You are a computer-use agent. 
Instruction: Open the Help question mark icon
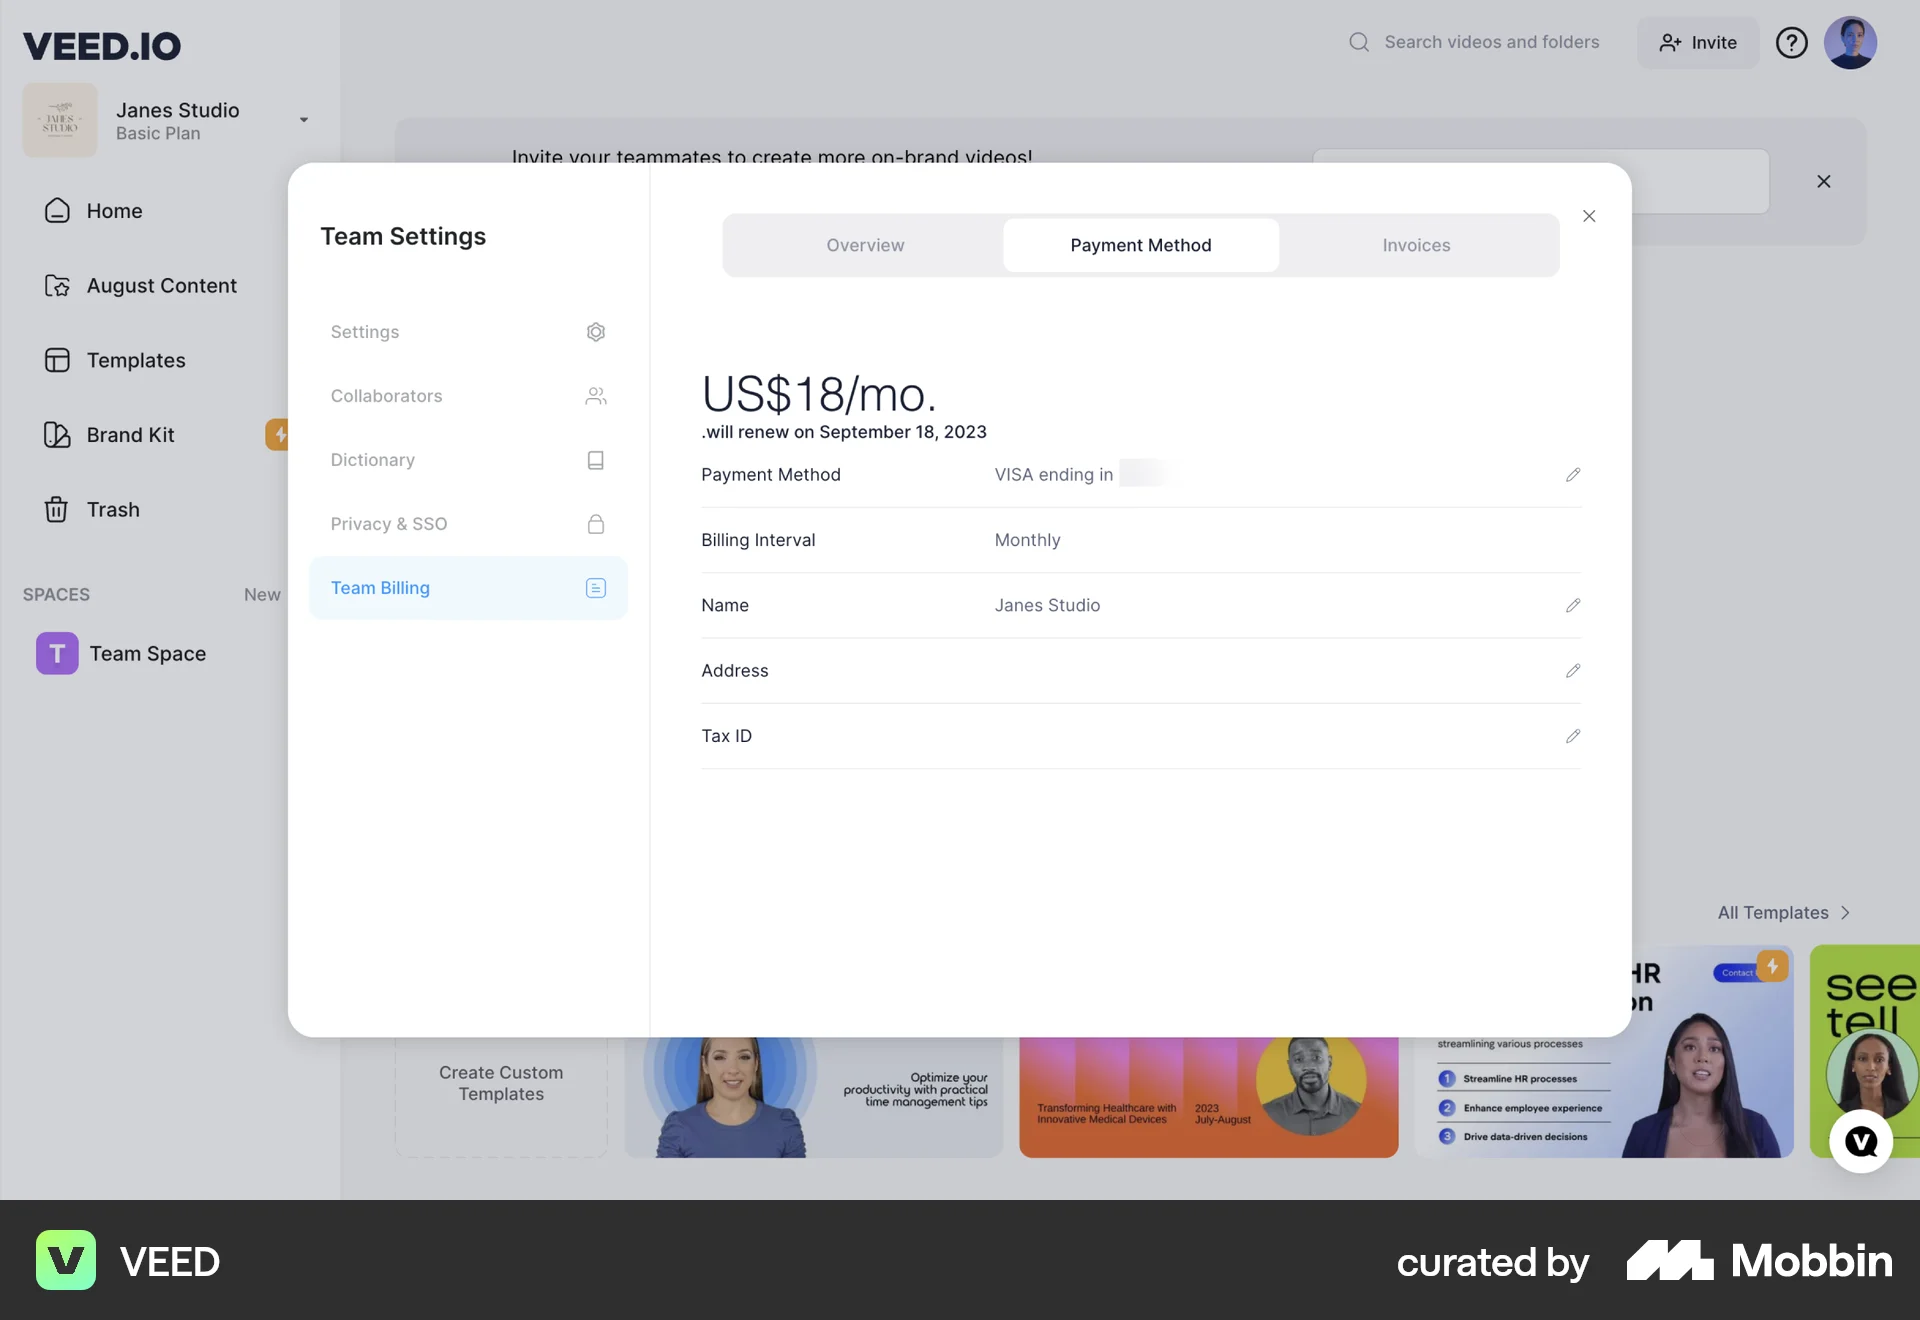point(1791,42)
